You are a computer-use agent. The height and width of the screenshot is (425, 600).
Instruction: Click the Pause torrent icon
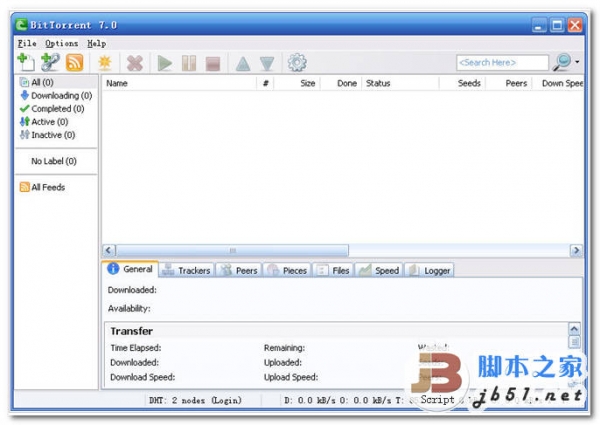pyautogui.click(x=189, y=63)
